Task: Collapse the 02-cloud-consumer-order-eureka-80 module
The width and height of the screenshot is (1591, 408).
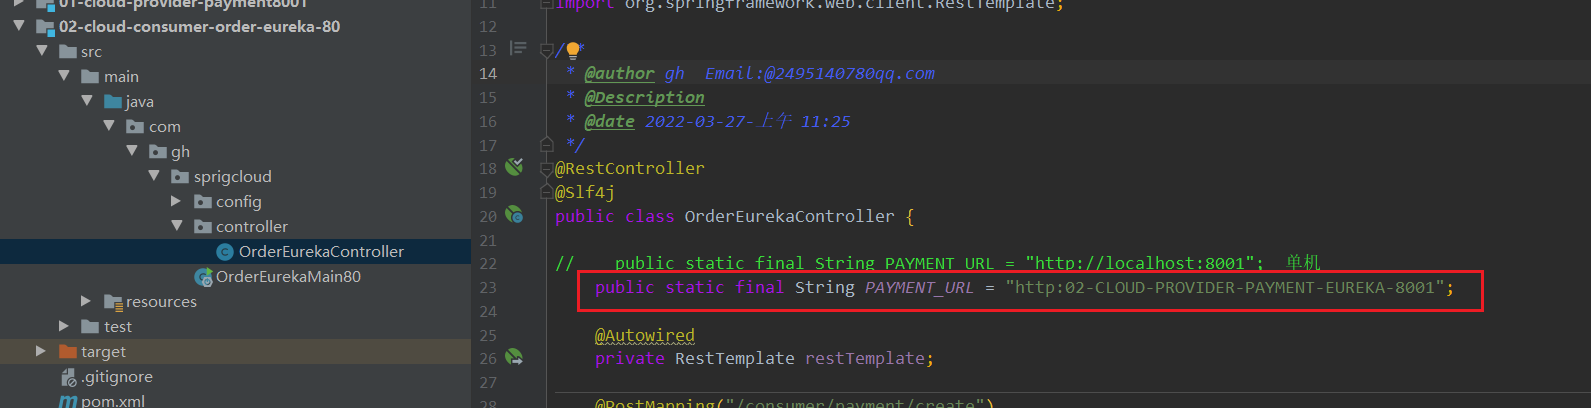Action: tap(19, 26)
